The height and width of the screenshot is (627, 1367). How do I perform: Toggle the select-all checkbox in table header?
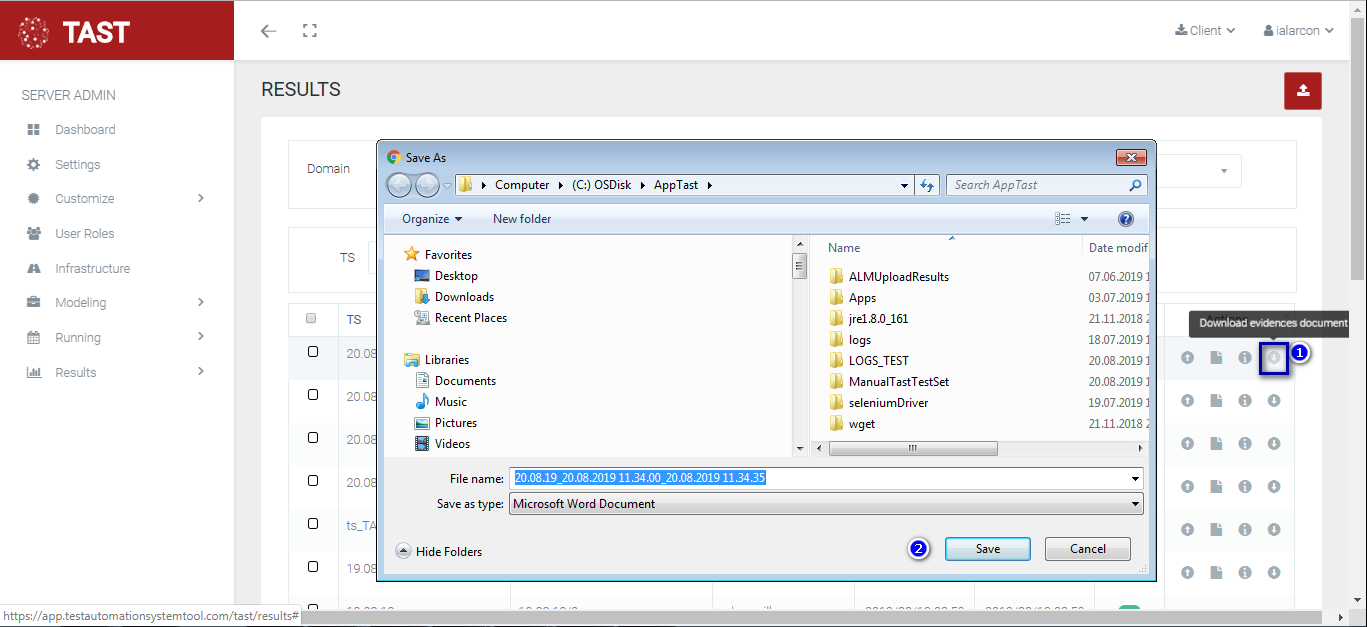tap(311, 318)
